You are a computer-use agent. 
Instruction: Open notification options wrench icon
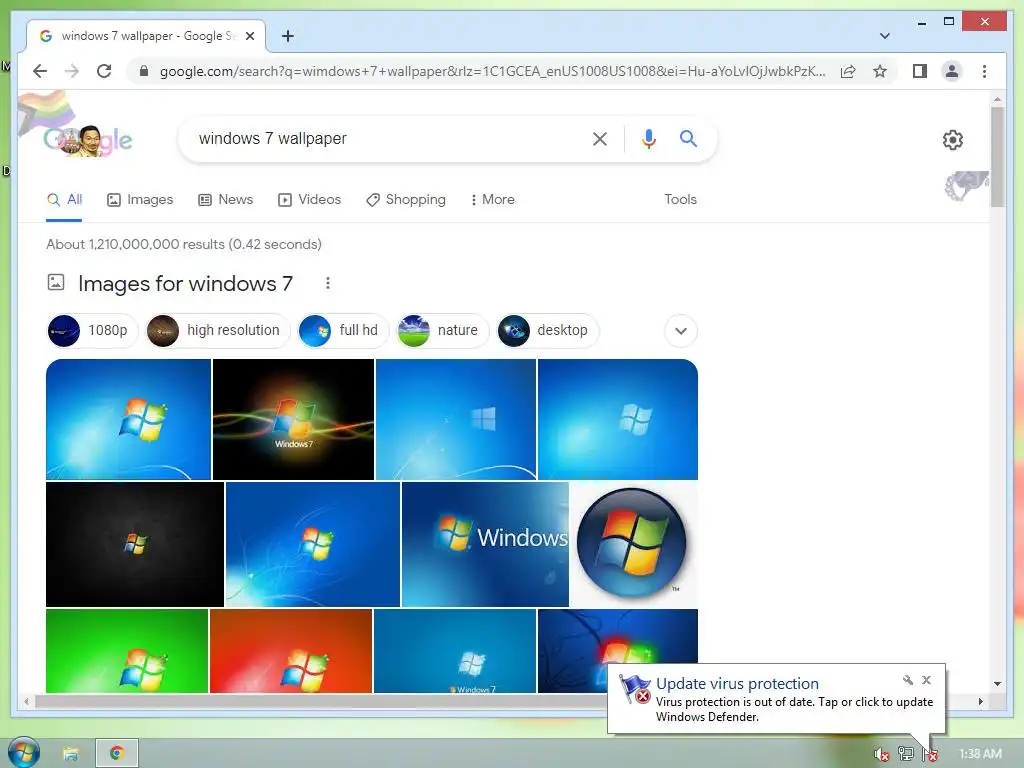pyautogui.click(x=908, y=680)
